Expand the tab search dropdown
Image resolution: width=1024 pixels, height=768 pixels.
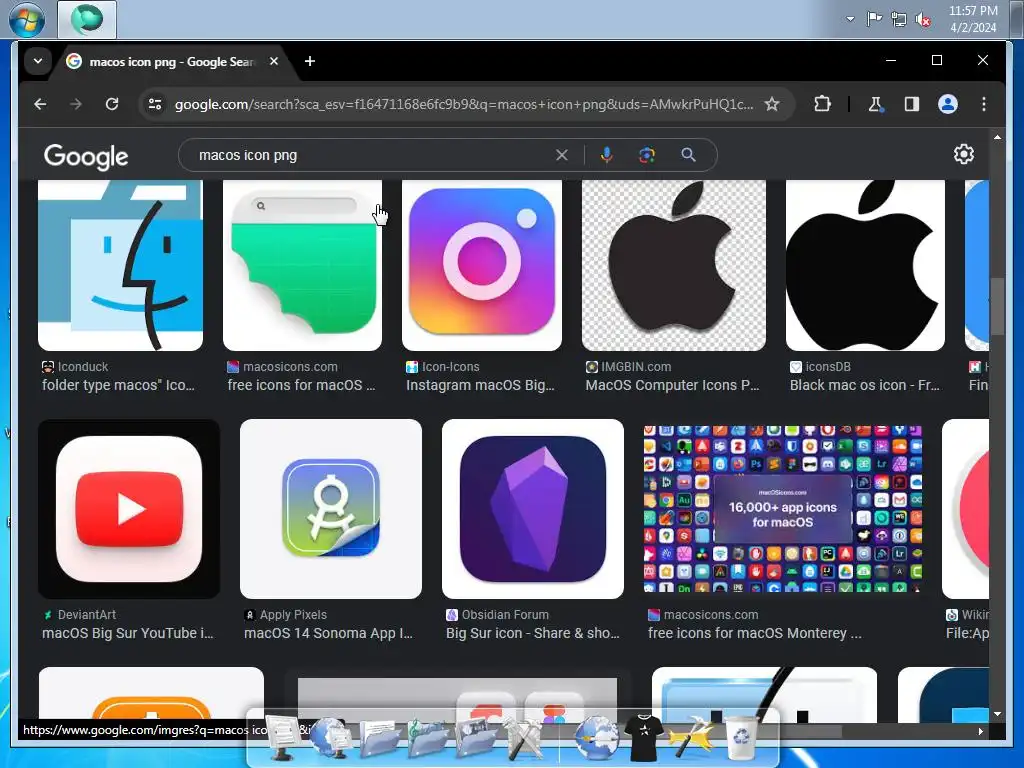38,61
